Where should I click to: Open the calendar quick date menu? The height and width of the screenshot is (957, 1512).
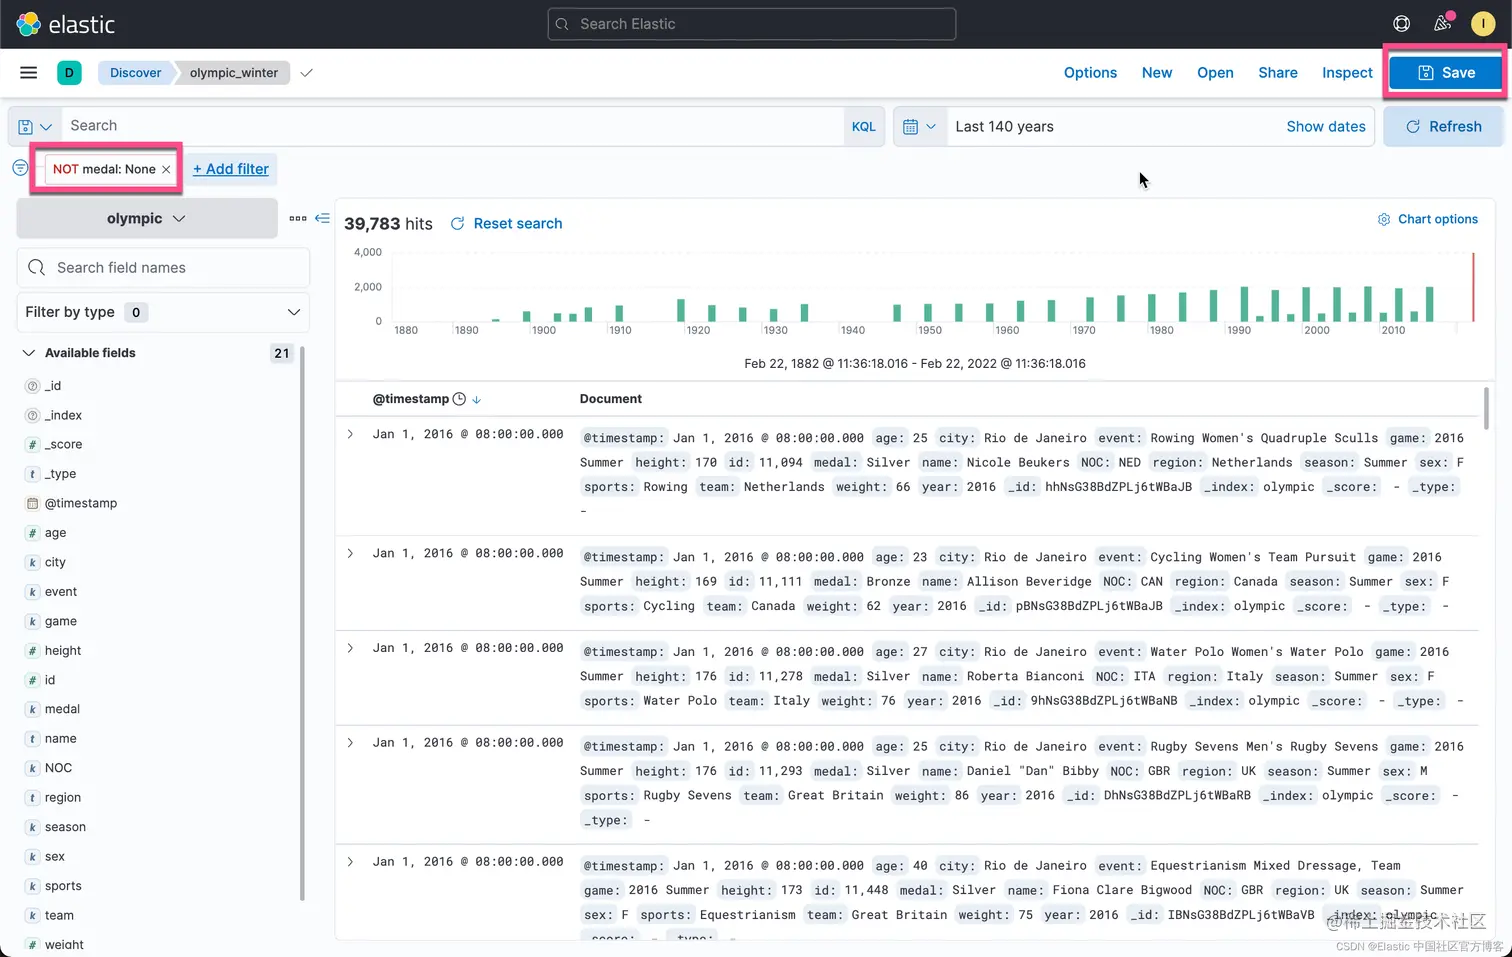(x=919, y=127)
